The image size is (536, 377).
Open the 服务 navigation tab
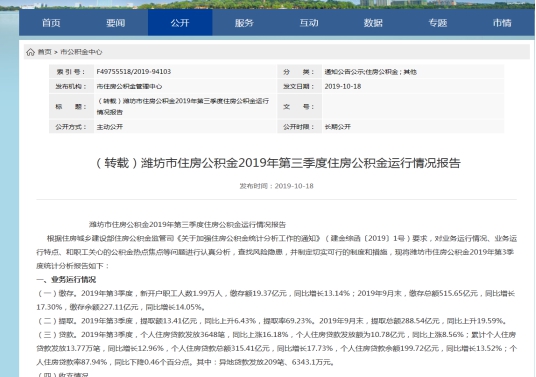244,23
